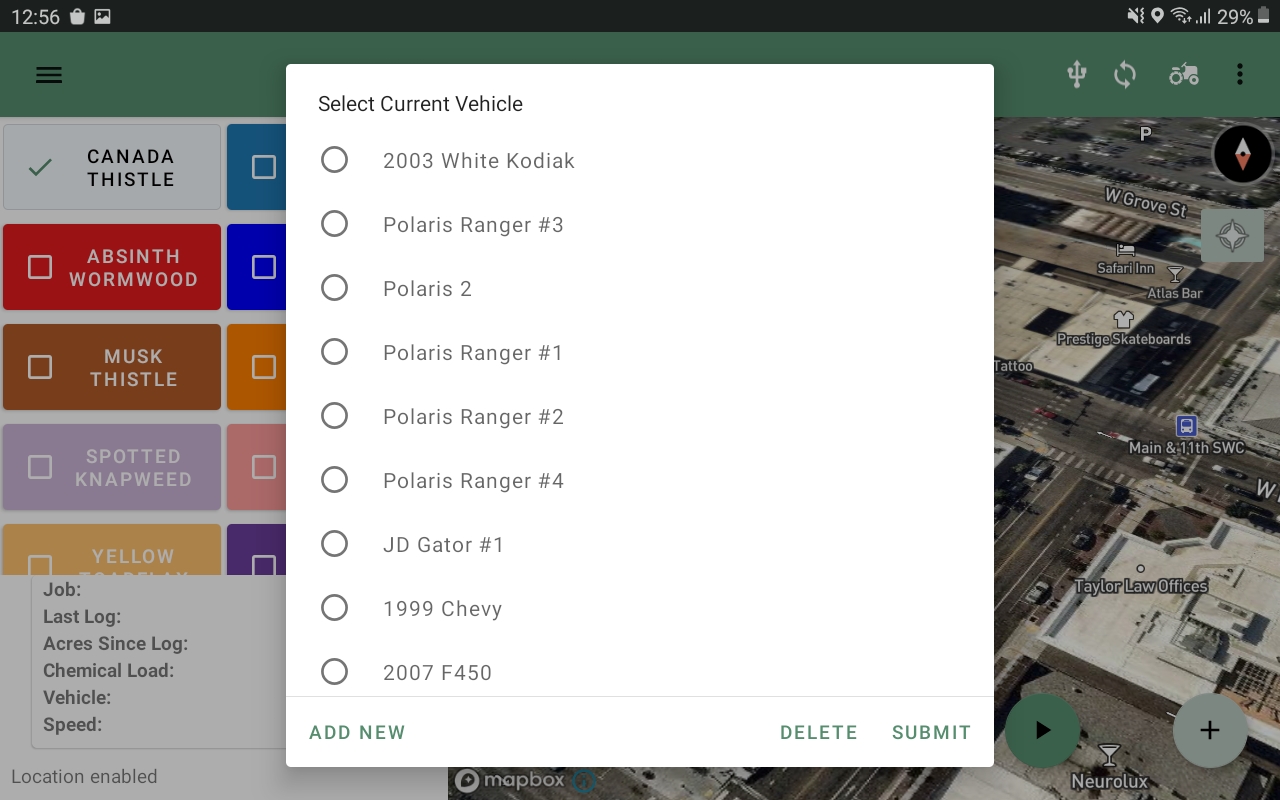
Task: Choose Polaris Ranger #3 vehicle
Action: point(334,224)
